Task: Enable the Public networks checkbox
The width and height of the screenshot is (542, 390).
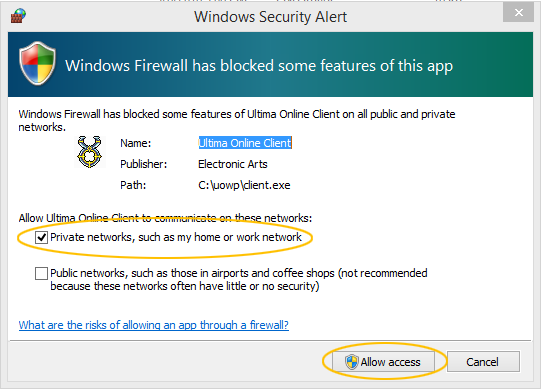Action: 41,273
